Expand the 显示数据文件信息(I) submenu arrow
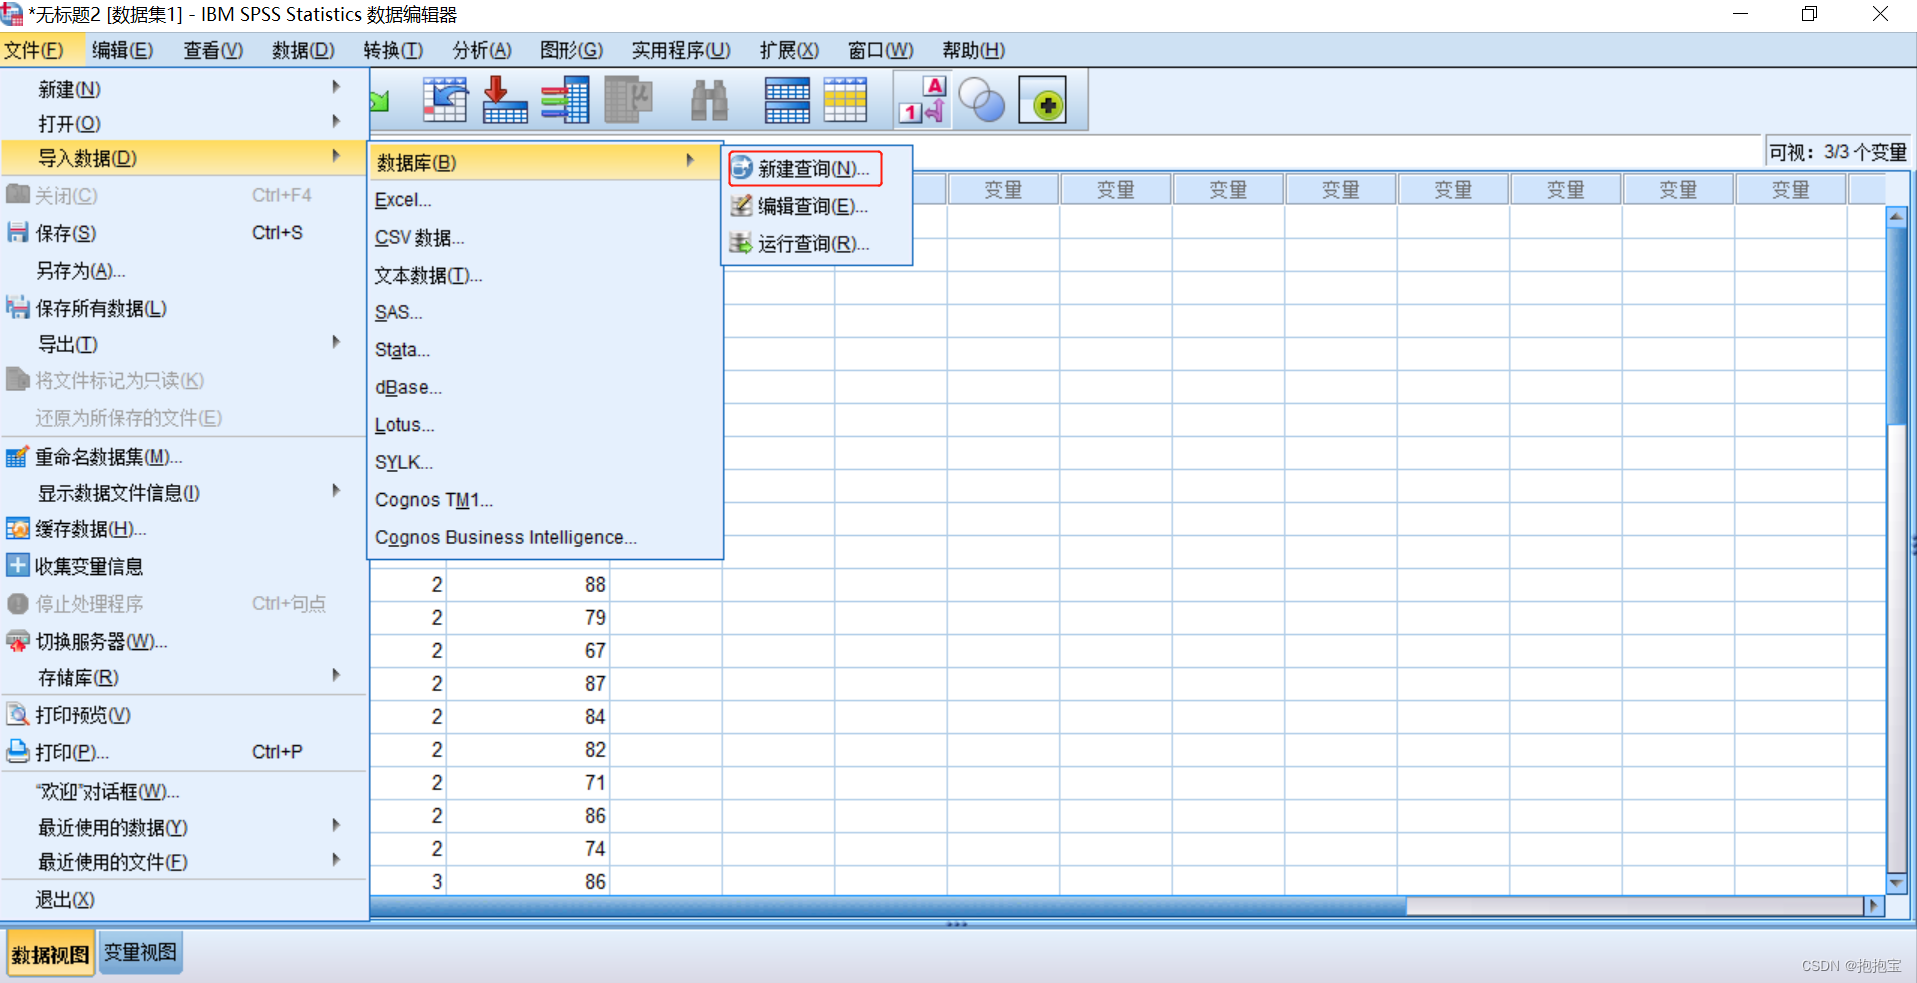 click(x=336, y=491)
